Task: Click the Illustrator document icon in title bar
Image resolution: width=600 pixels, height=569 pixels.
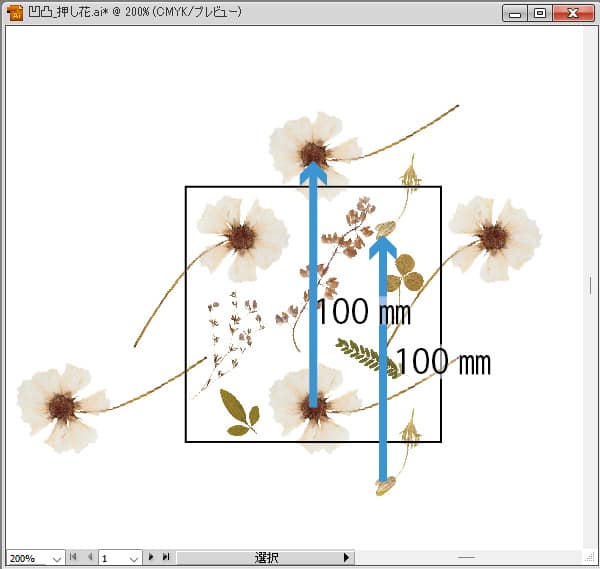Action: 14,13
